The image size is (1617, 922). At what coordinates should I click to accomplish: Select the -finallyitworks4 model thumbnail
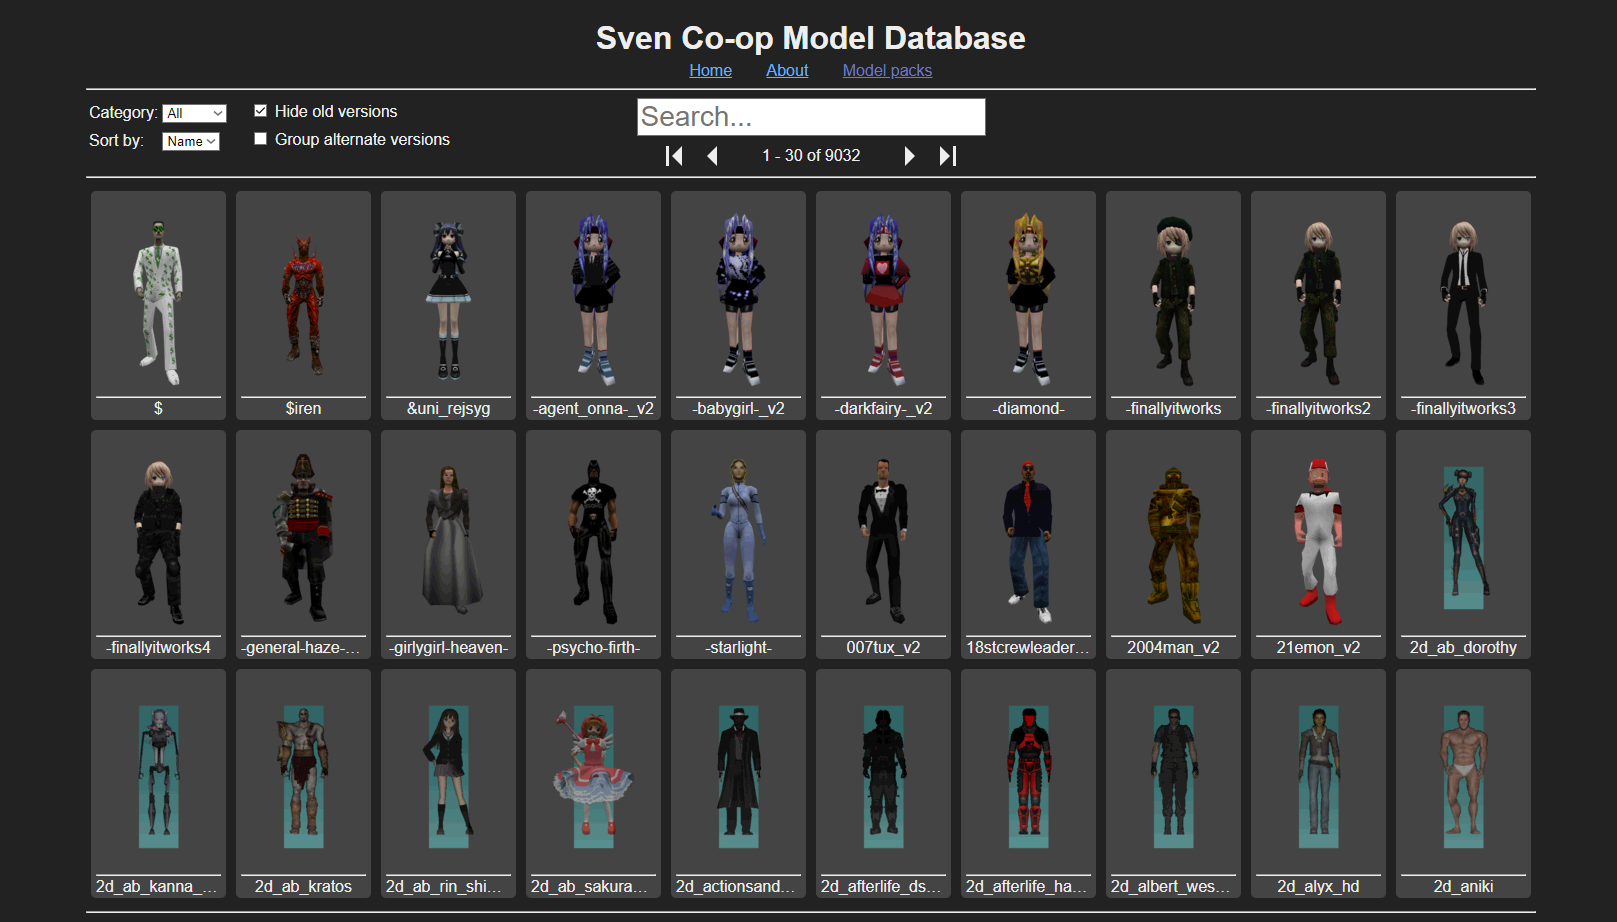[158, 545]
